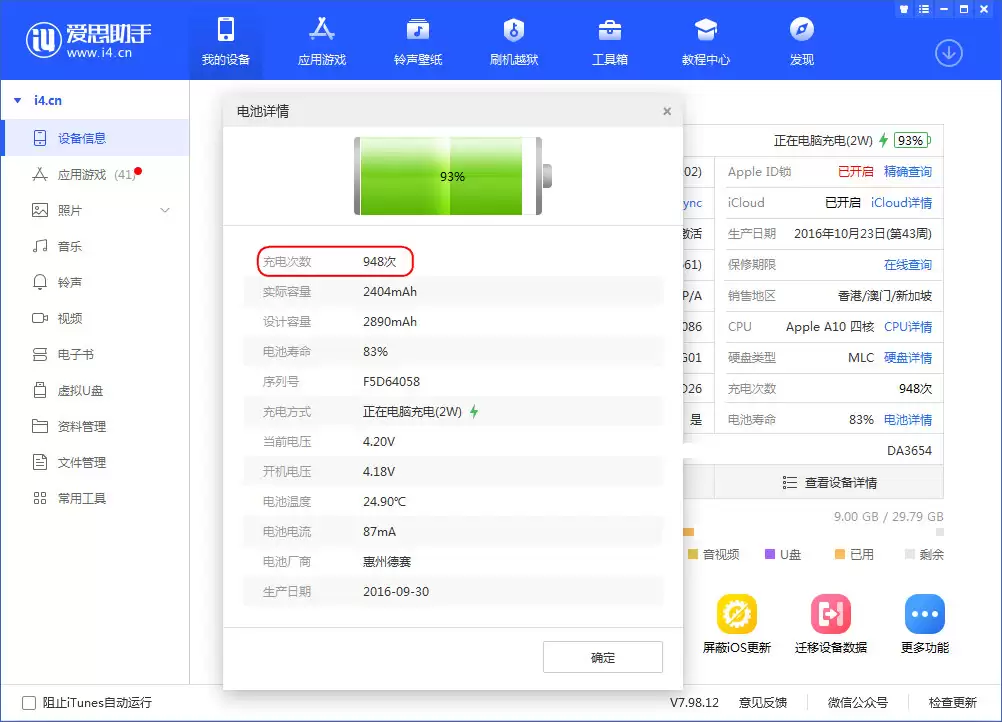Select 设备信息 in sidebar
1002x722 pixels.
(96, 138)
